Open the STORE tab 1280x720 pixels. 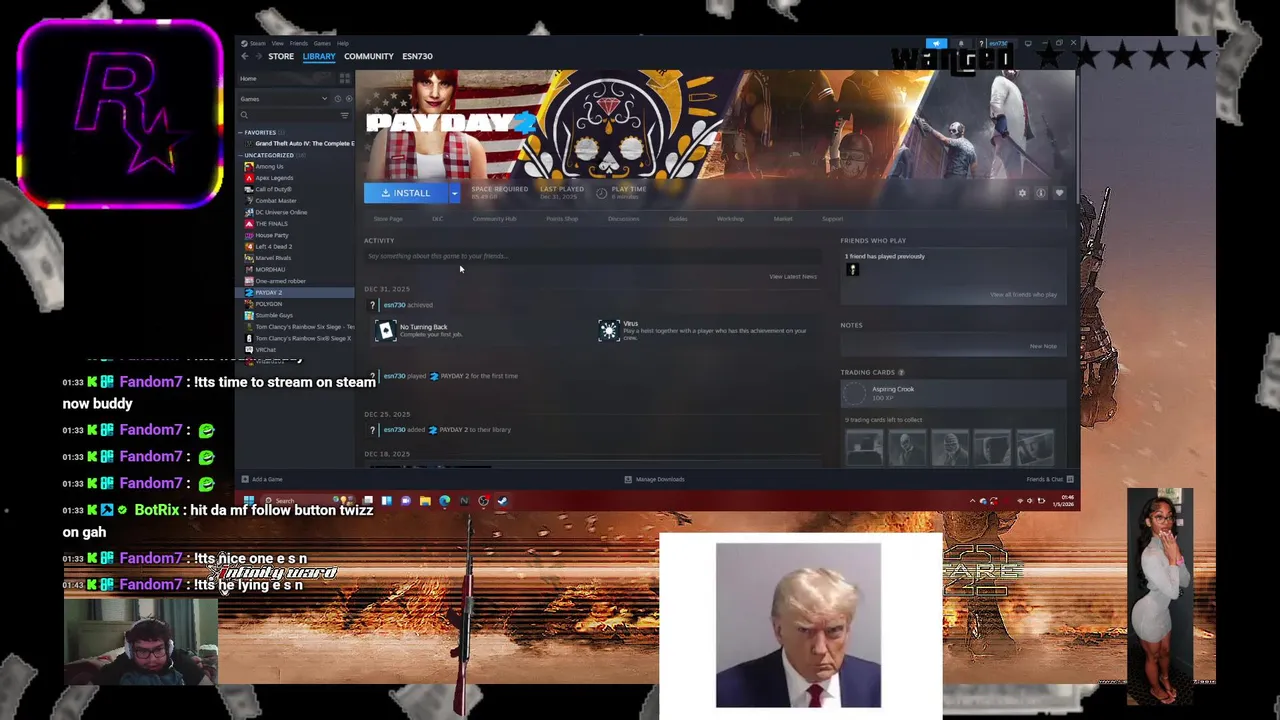[x=281, y=56]
